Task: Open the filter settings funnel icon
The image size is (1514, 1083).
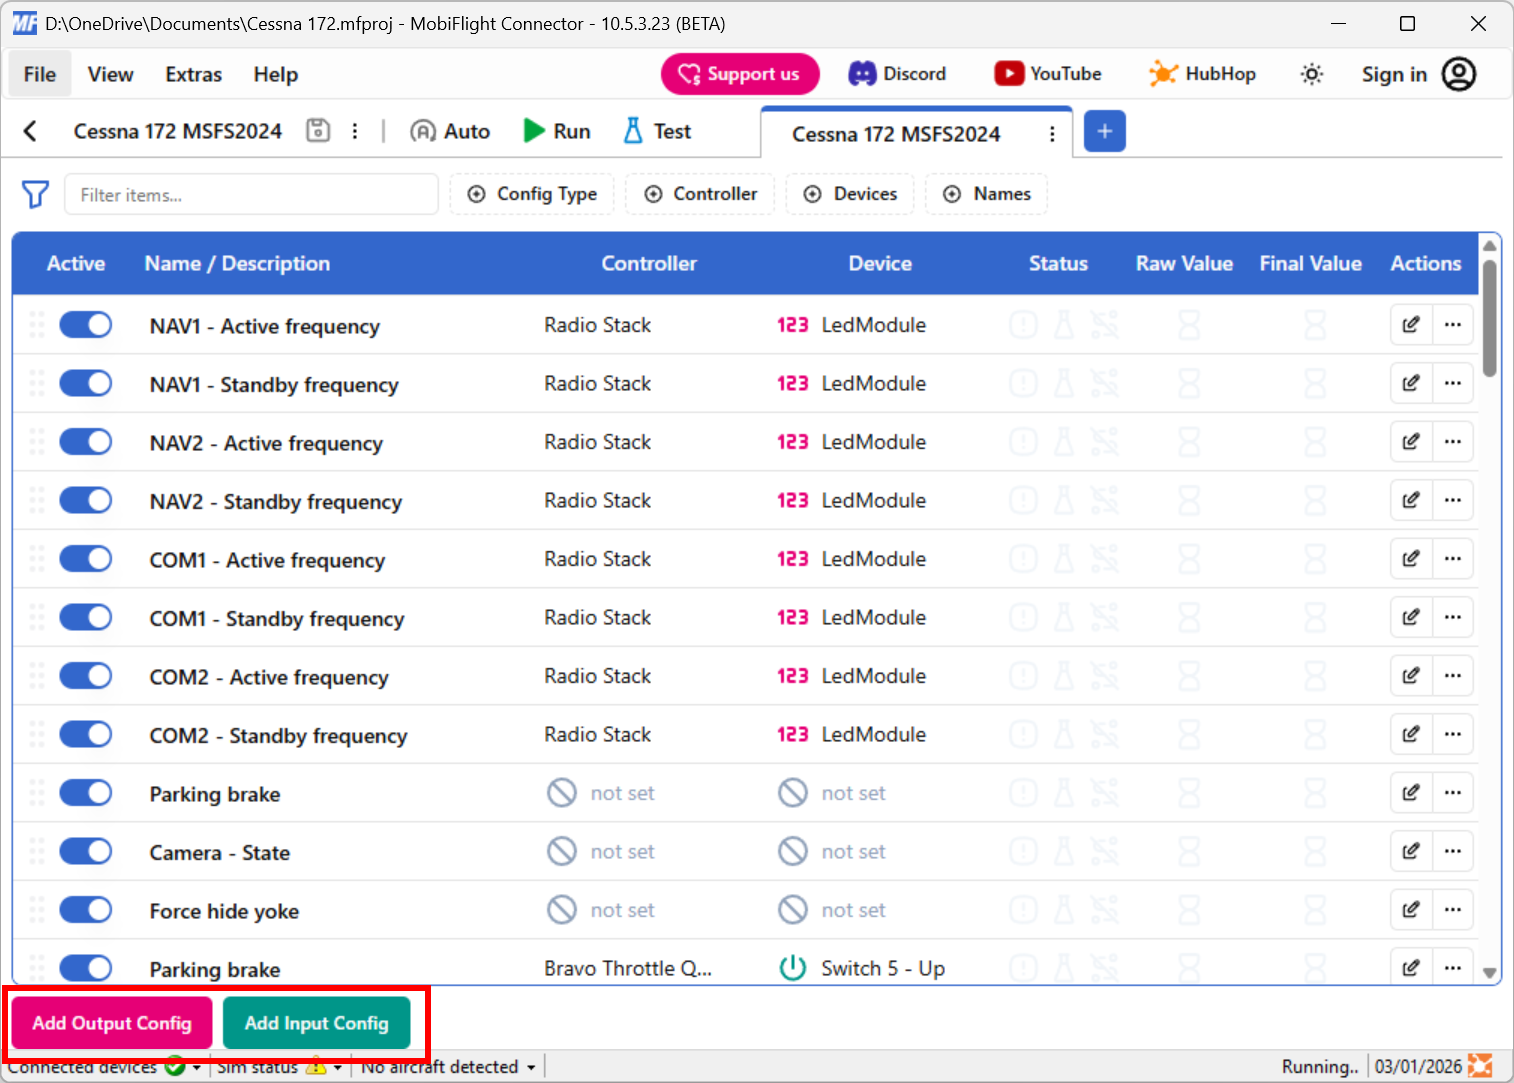Action: coord(35,194)
